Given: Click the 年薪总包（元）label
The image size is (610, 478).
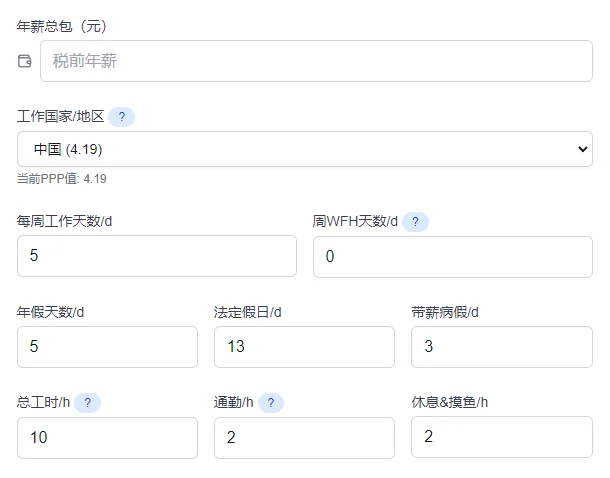Looking at the screenshot, I should click(x=62, y=26).
